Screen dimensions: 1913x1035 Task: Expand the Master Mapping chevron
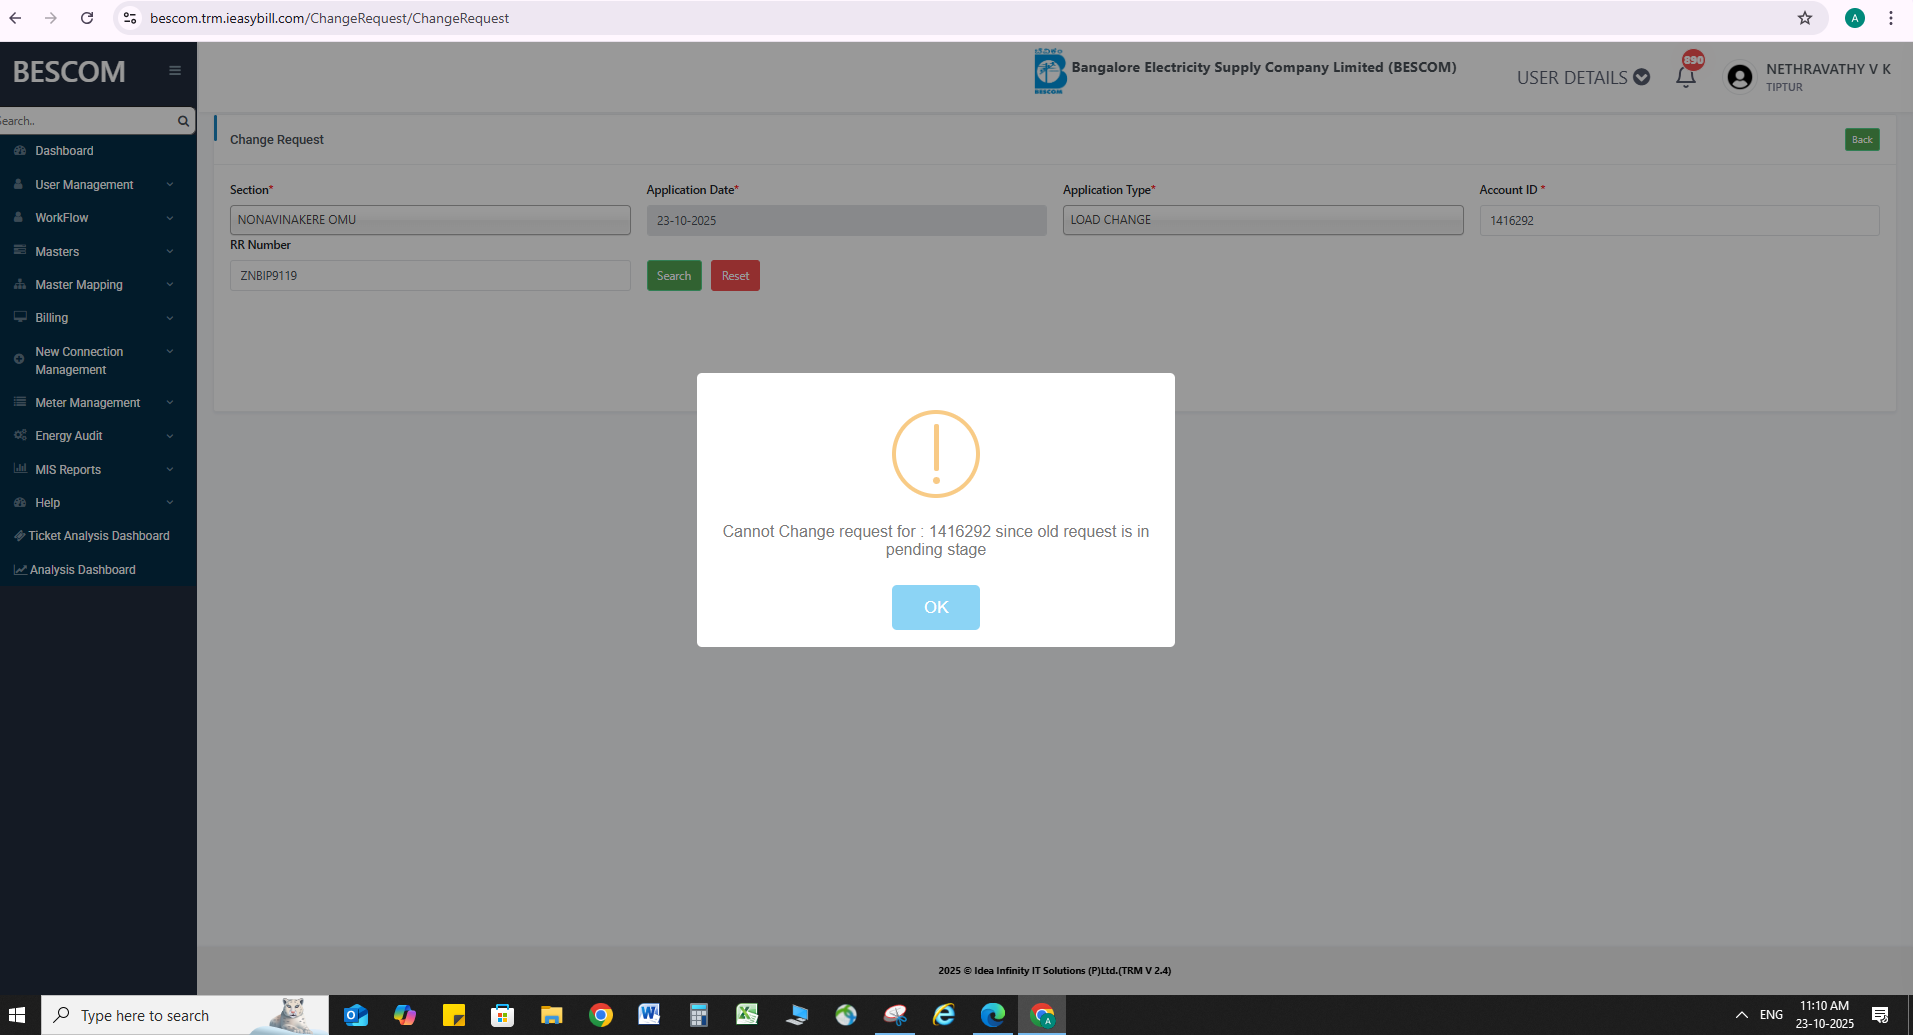pyautogui.click(x=170, y=285)
